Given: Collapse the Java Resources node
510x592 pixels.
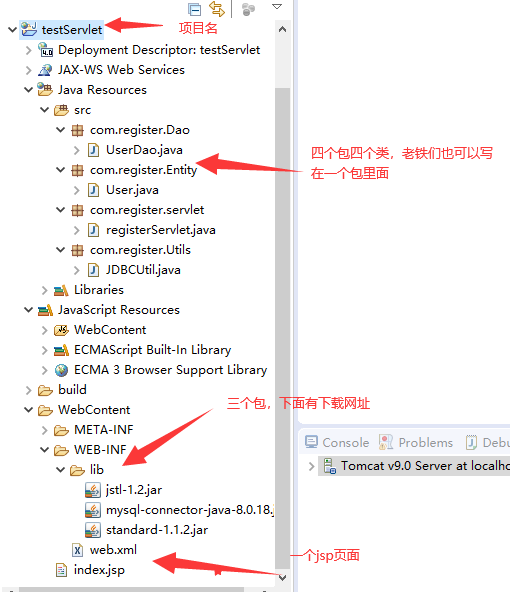Looking at the screenshot, I should [29, 89].
